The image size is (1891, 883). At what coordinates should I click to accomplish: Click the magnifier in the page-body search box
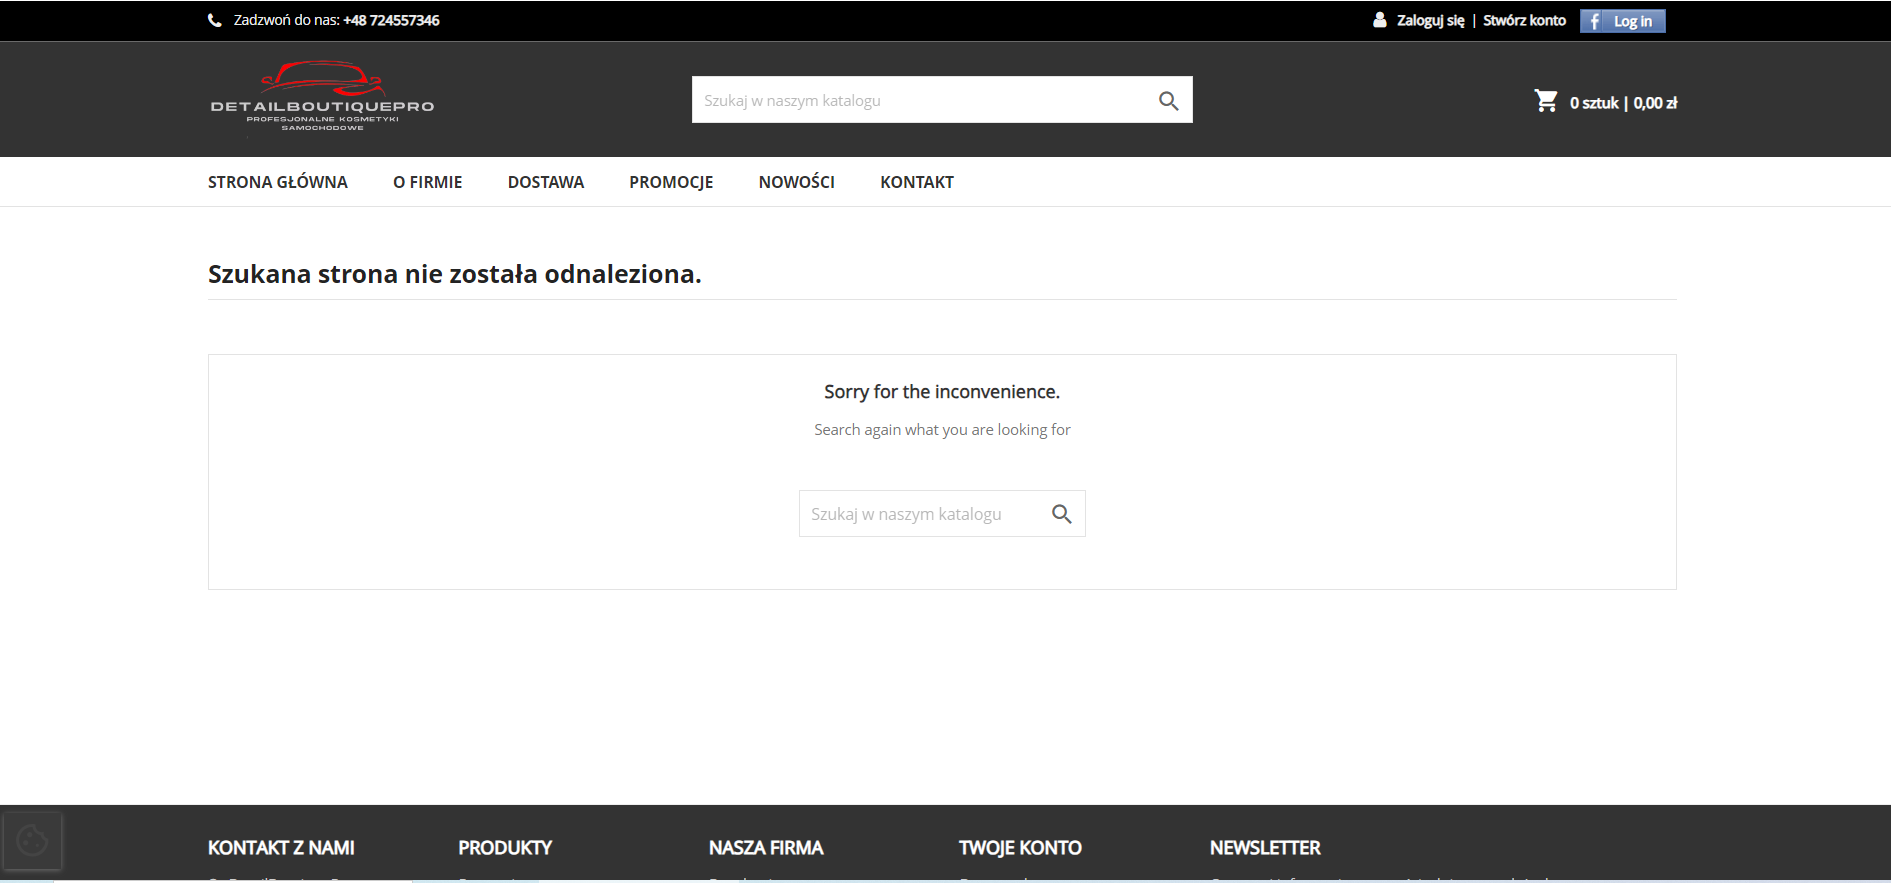point(1062,514)
